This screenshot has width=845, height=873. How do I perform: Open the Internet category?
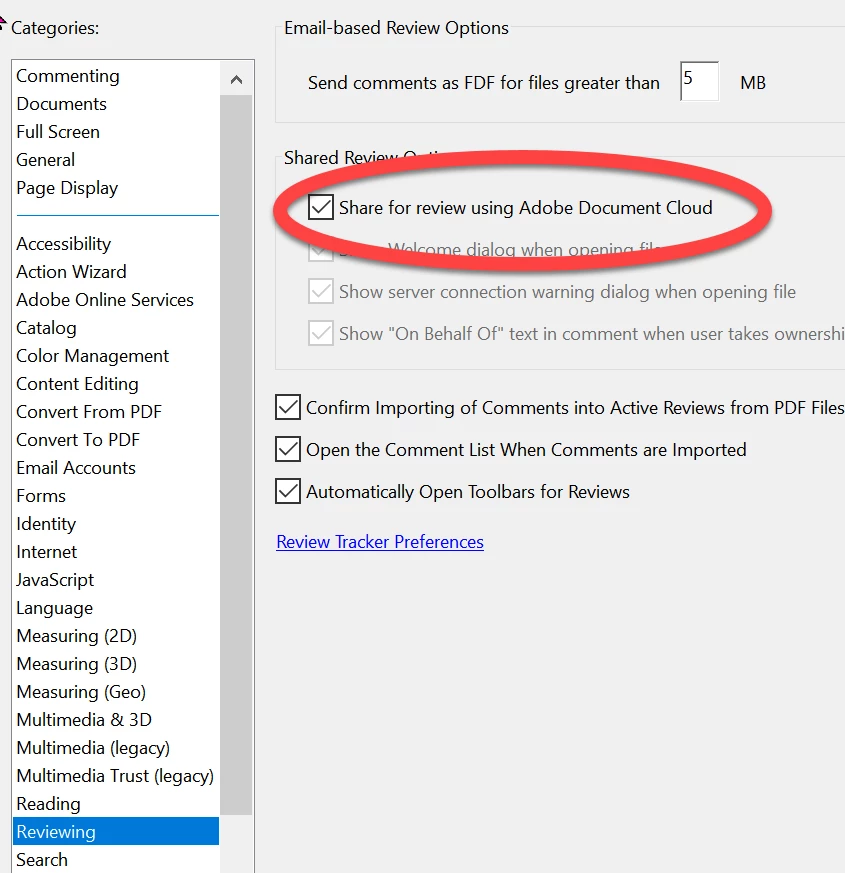46,552
